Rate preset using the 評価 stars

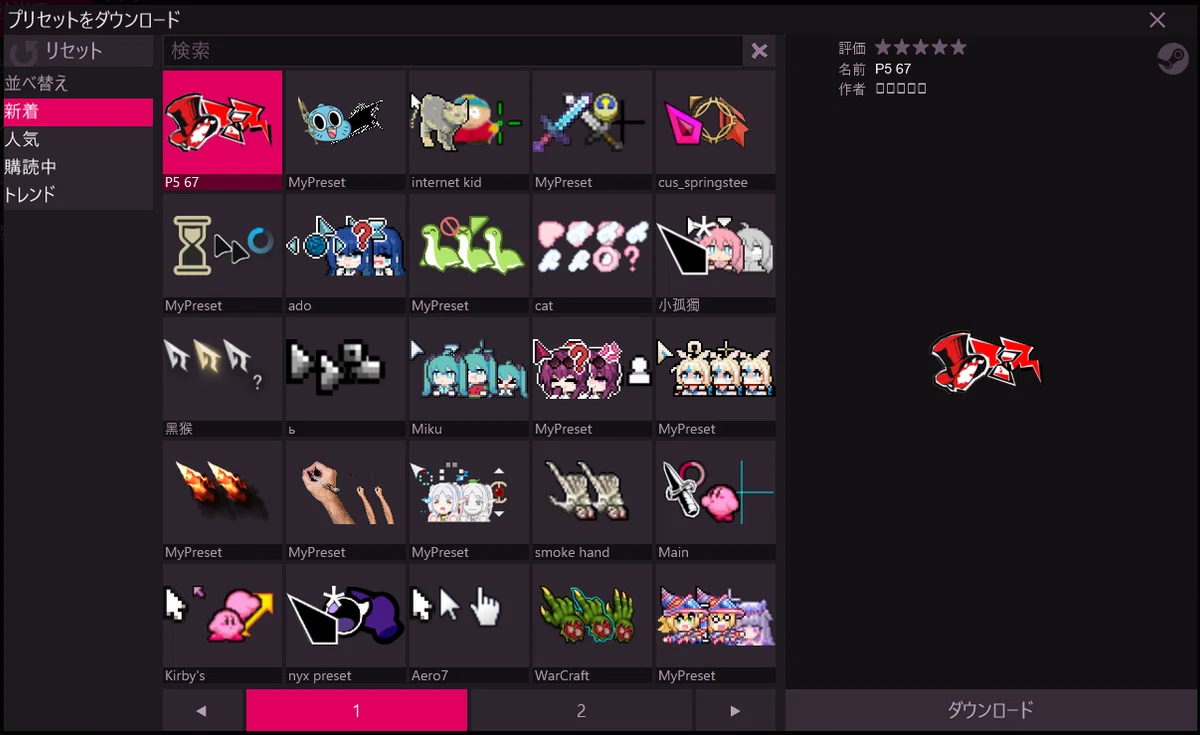tap(921, 47)
